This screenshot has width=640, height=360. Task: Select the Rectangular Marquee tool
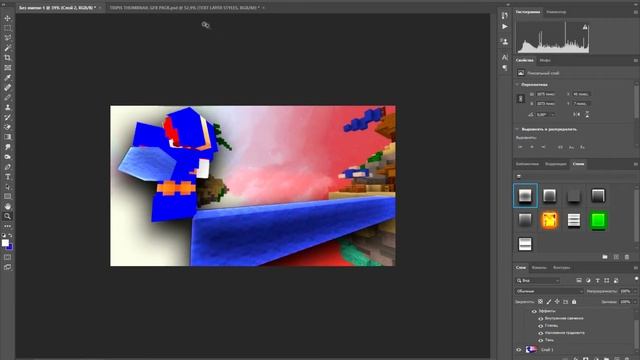7,28
